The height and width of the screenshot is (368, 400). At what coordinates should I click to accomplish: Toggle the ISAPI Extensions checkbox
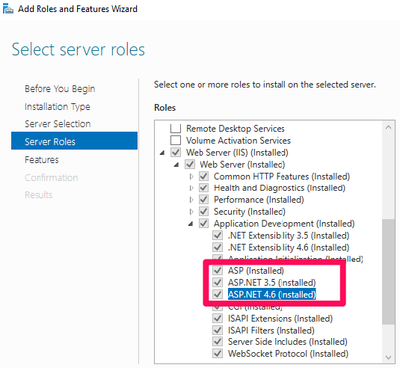218,318
